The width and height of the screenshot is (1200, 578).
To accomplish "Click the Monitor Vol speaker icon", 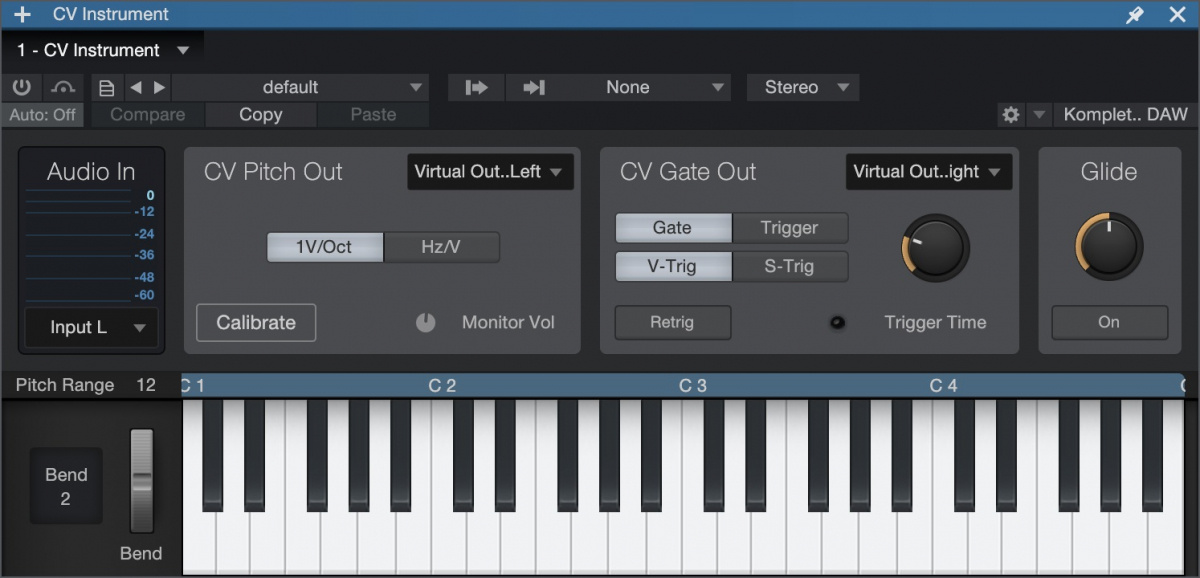I will click(x=425, y=322).
